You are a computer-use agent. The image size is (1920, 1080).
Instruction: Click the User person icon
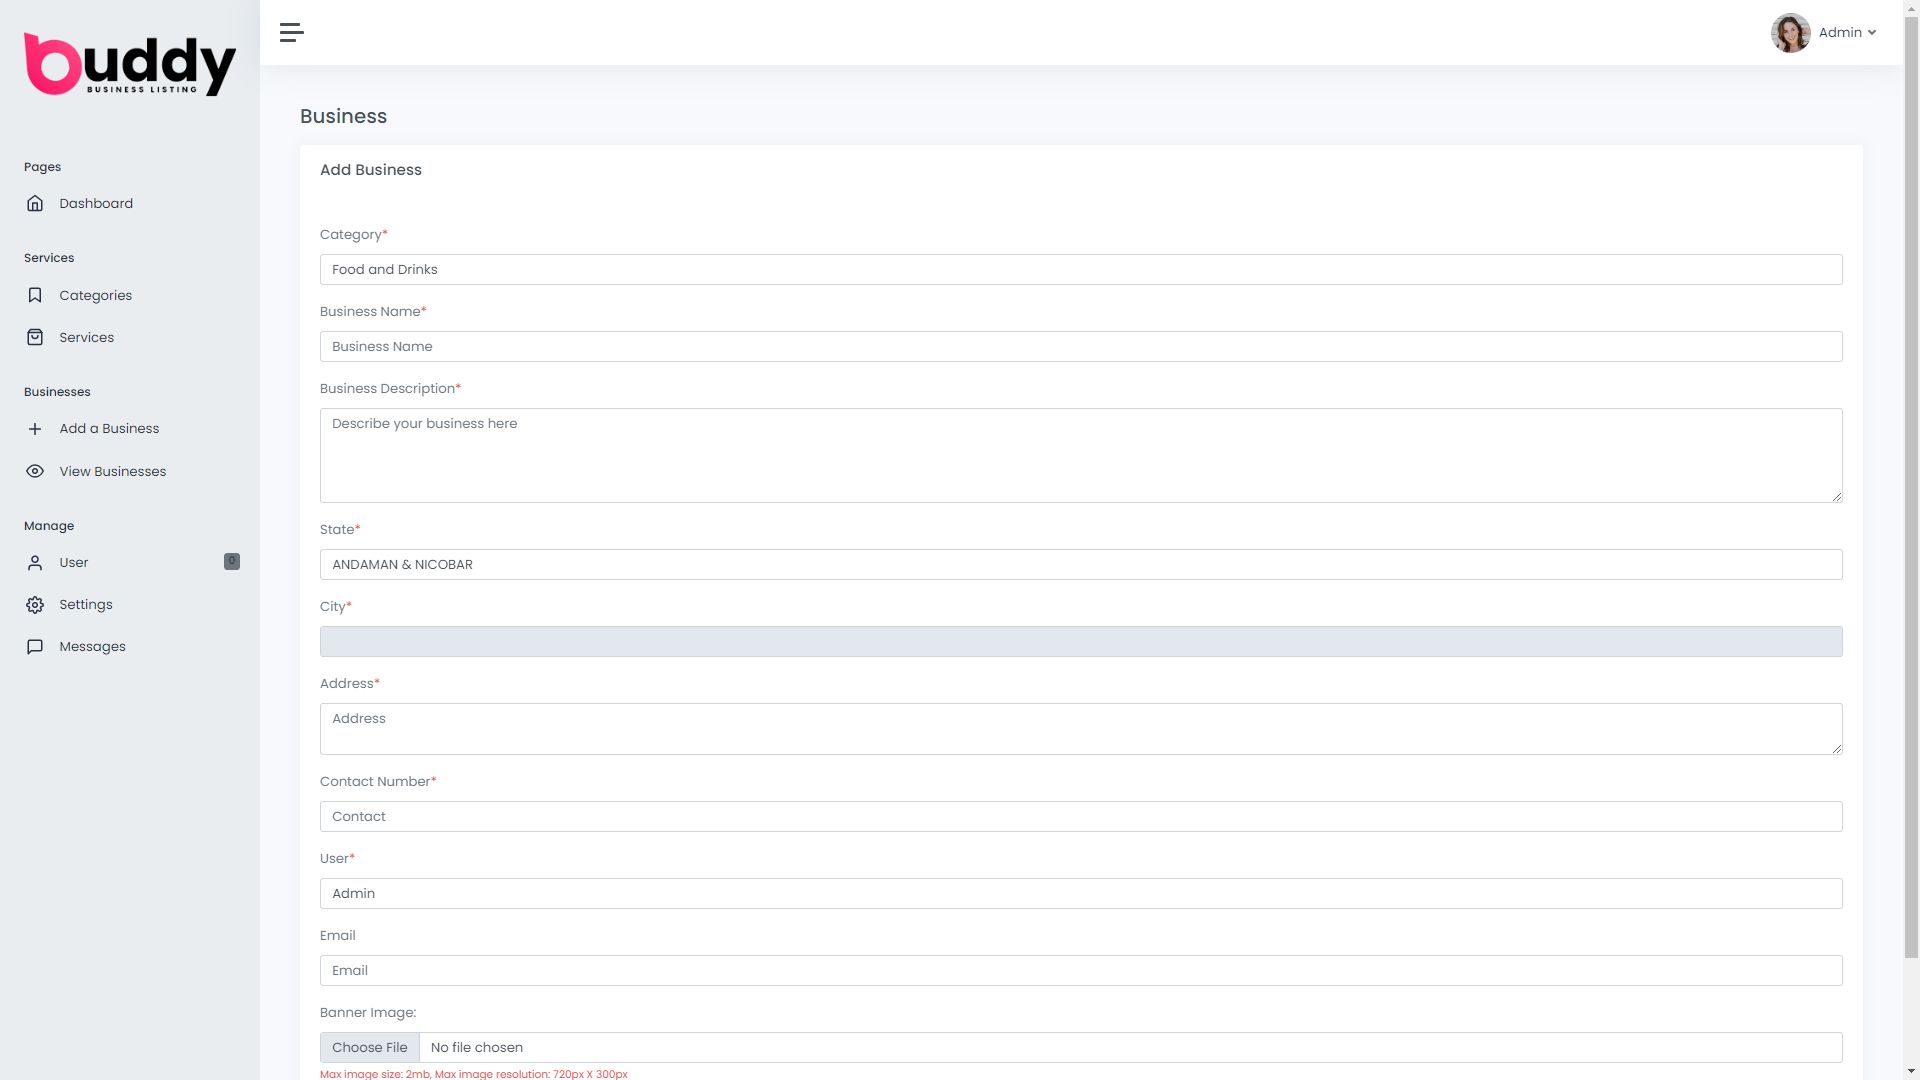35,563
